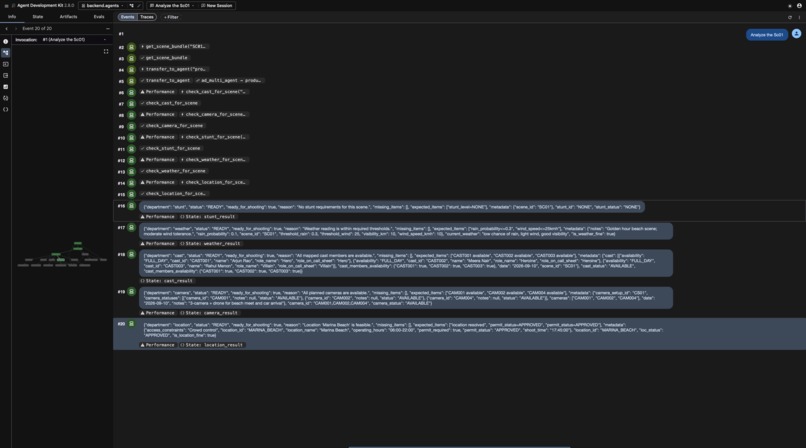Click the curly braces icon in the sidebar
The width and height of the screenshot is (806, 448).
(6, 109)
